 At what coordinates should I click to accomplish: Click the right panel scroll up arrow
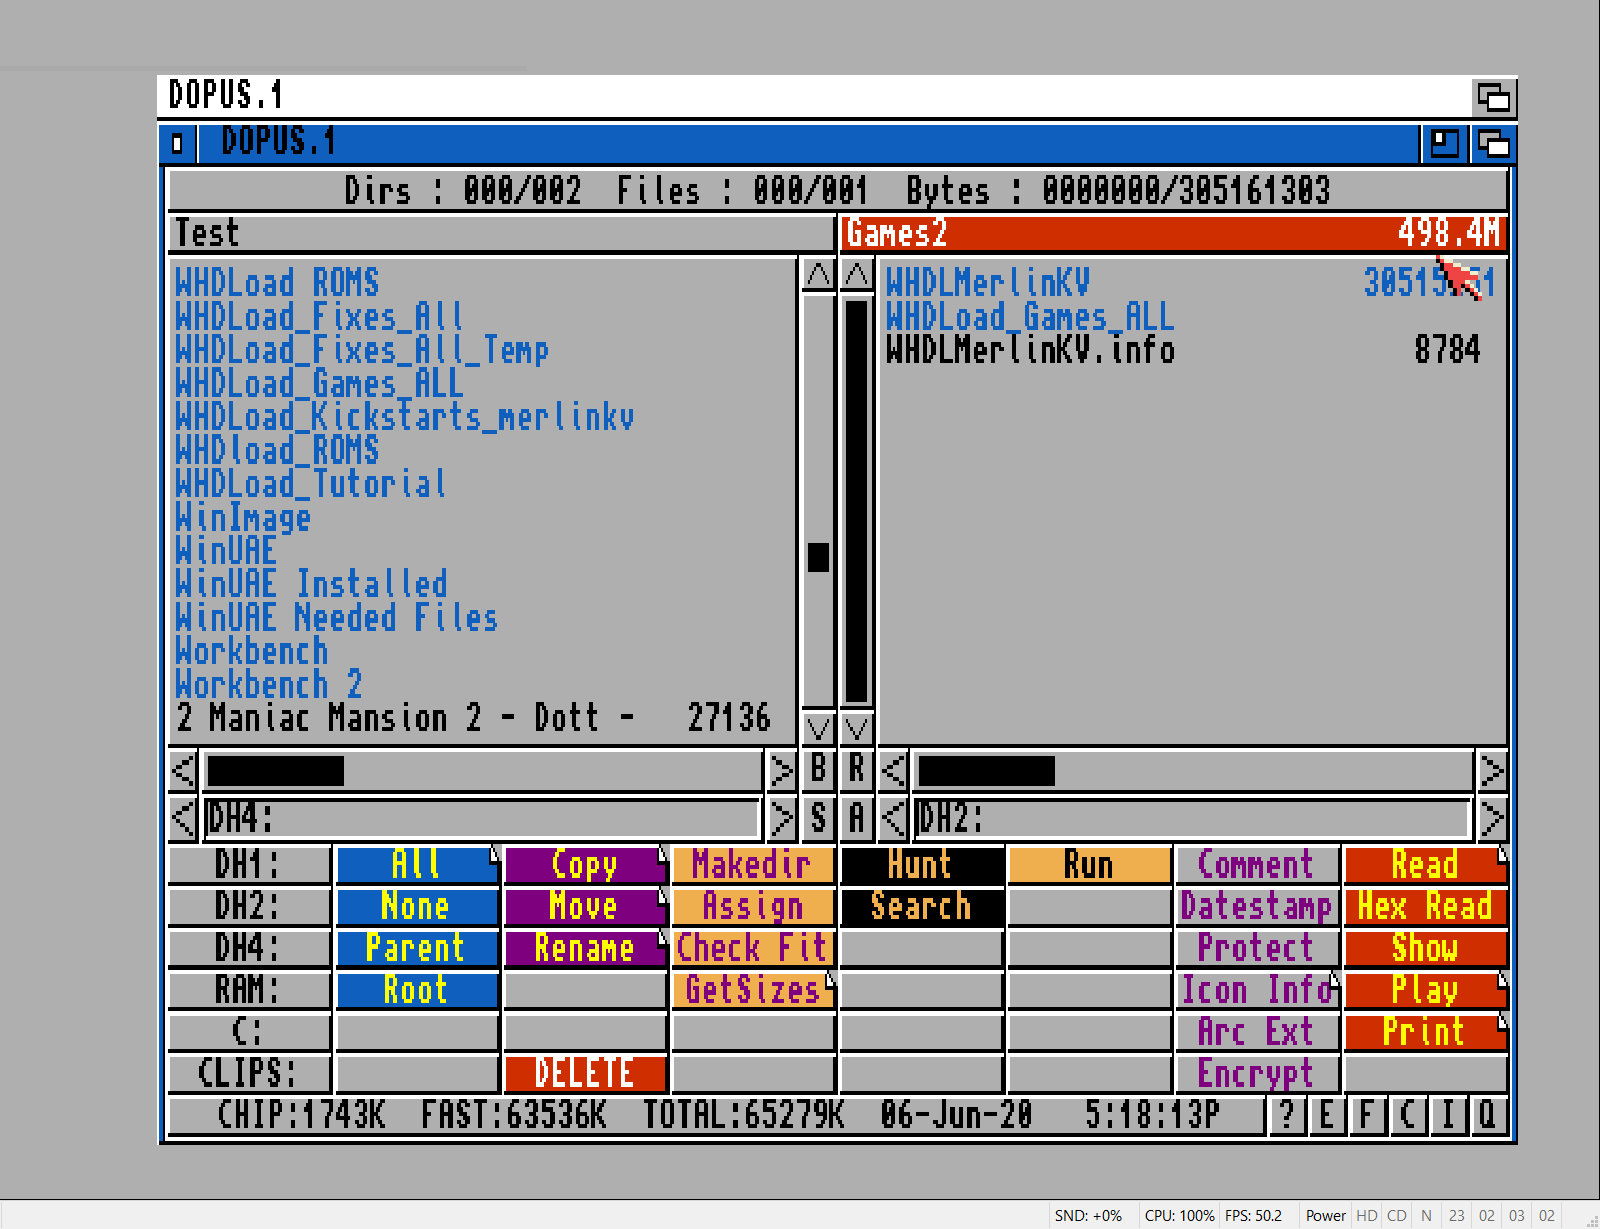pyautogui.click(x=857, y=274)
